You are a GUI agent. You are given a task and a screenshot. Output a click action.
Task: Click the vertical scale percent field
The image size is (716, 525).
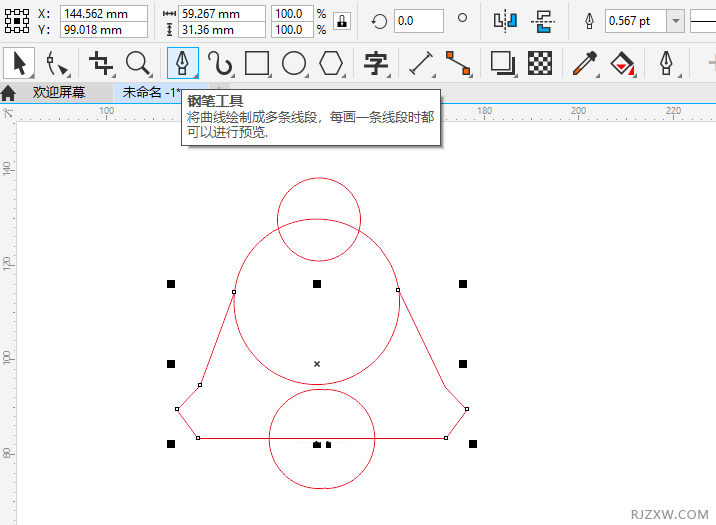click(x=292, y=30)
